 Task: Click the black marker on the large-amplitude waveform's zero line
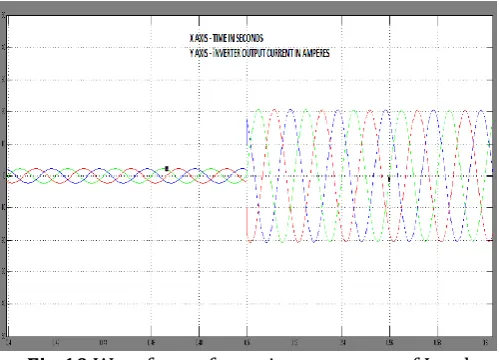389,179
